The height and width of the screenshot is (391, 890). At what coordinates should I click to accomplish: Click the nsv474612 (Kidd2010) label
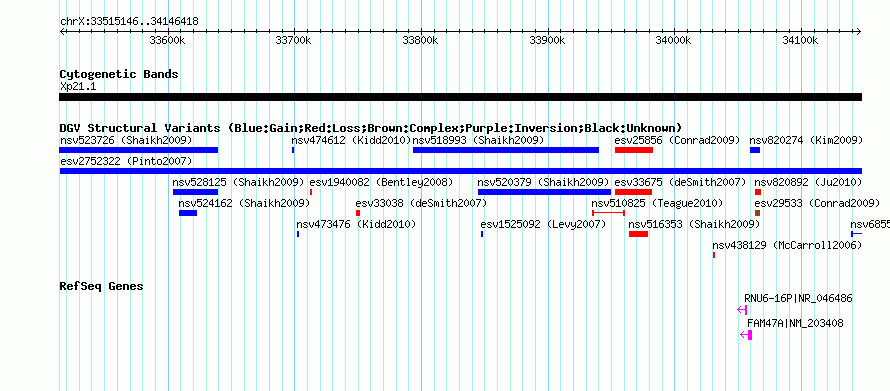pyautogui.click(x=351, y=140)
